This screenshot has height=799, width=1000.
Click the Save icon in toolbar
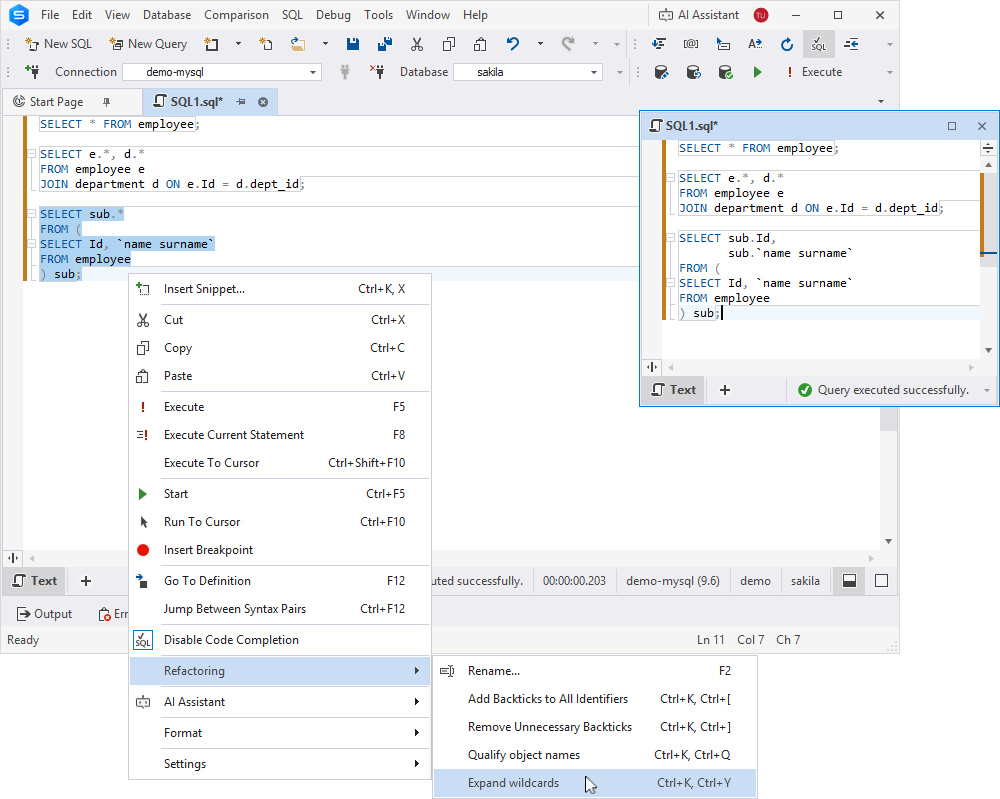coord(353,44)
